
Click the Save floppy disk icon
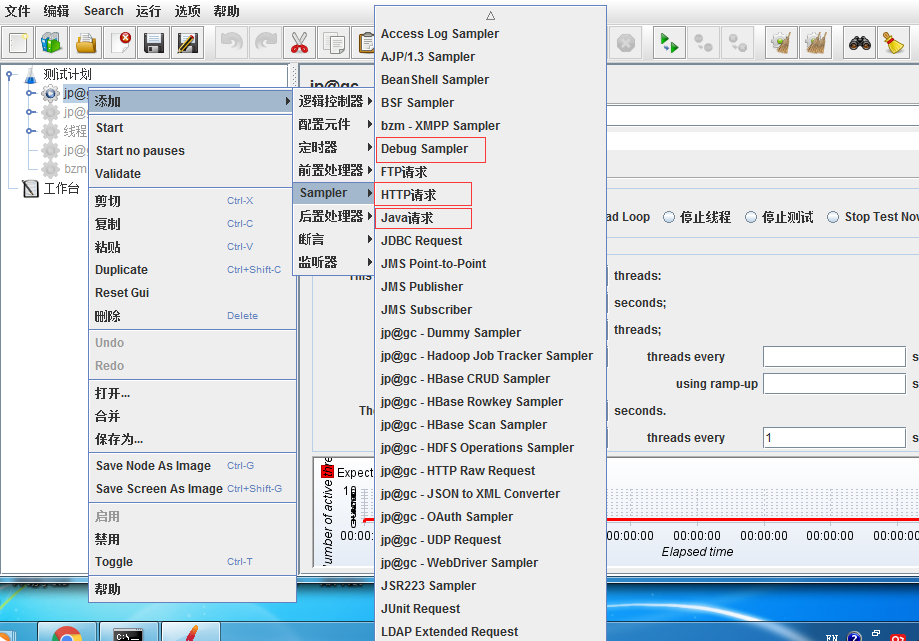(153, 43)
